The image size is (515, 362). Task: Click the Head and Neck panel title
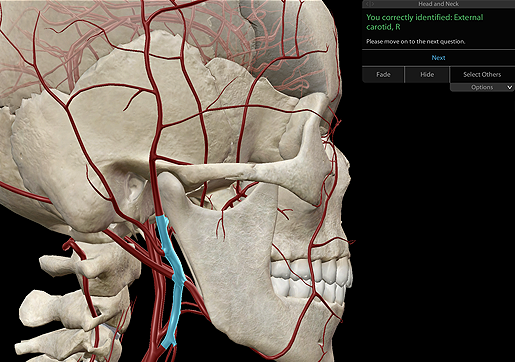tap(438, 4)
